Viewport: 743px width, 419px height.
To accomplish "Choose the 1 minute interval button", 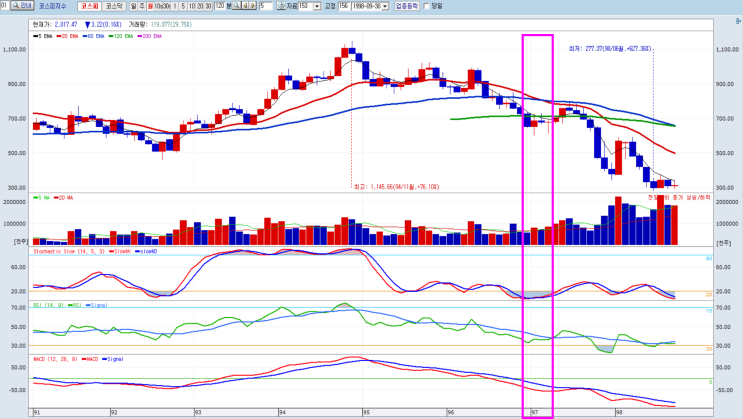I will [x=175, y=6].
